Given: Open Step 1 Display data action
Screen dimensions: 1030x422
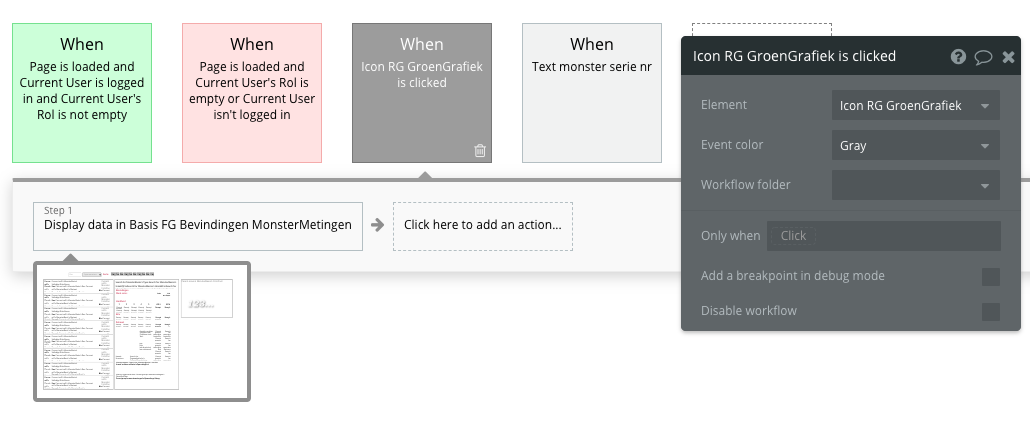Looking at the screenshot, I should point(197,224).
